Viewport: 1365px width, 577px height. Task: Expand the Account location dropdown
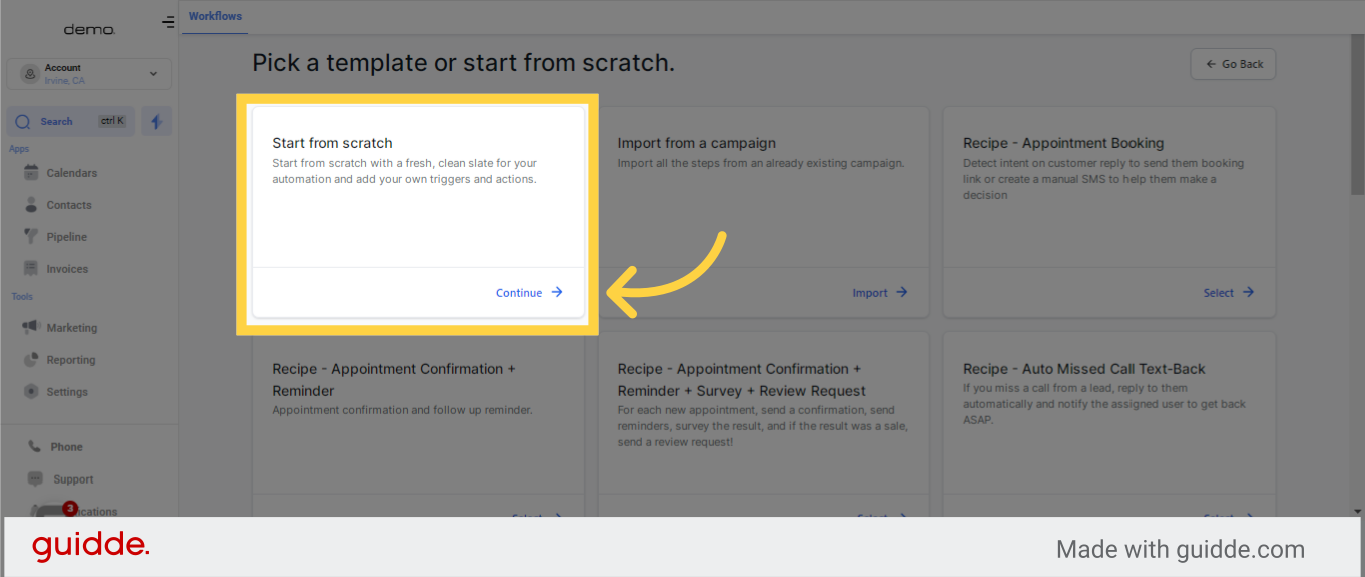[89, 74]
